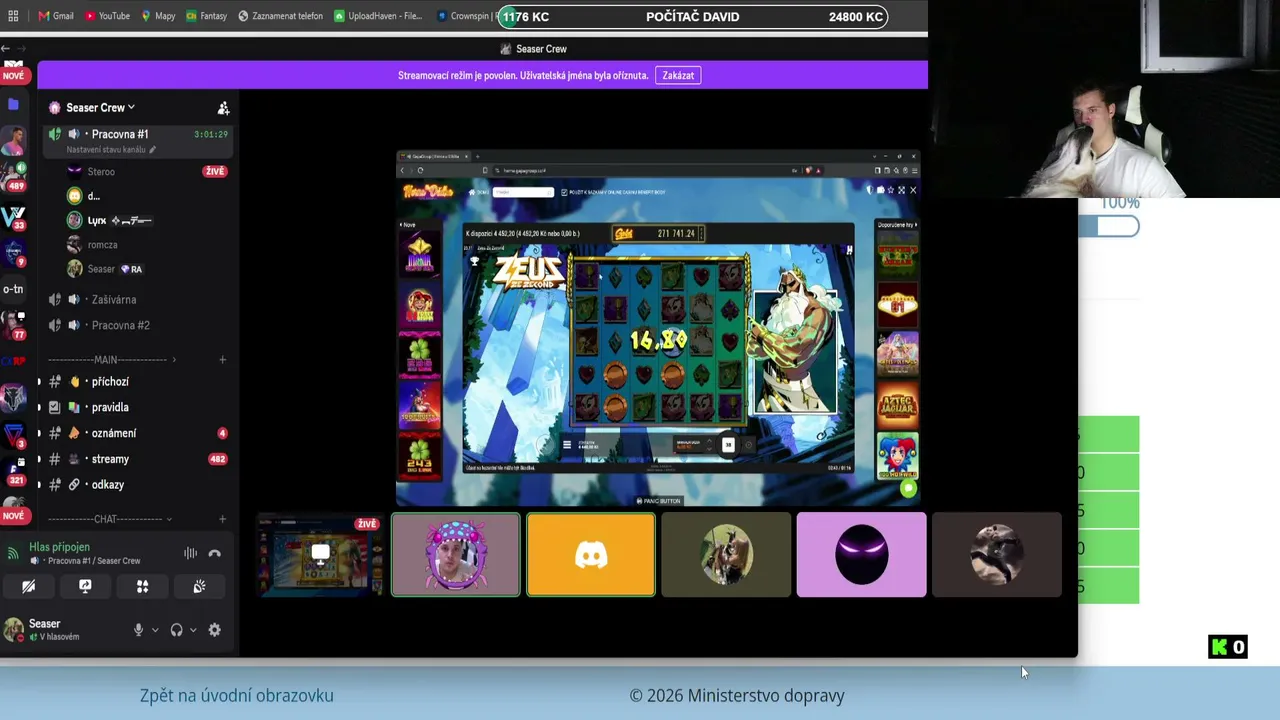The height and width of the screenshot is (720, 1280).
Task: Click the screen share button
Action: [x=85, y=587]
